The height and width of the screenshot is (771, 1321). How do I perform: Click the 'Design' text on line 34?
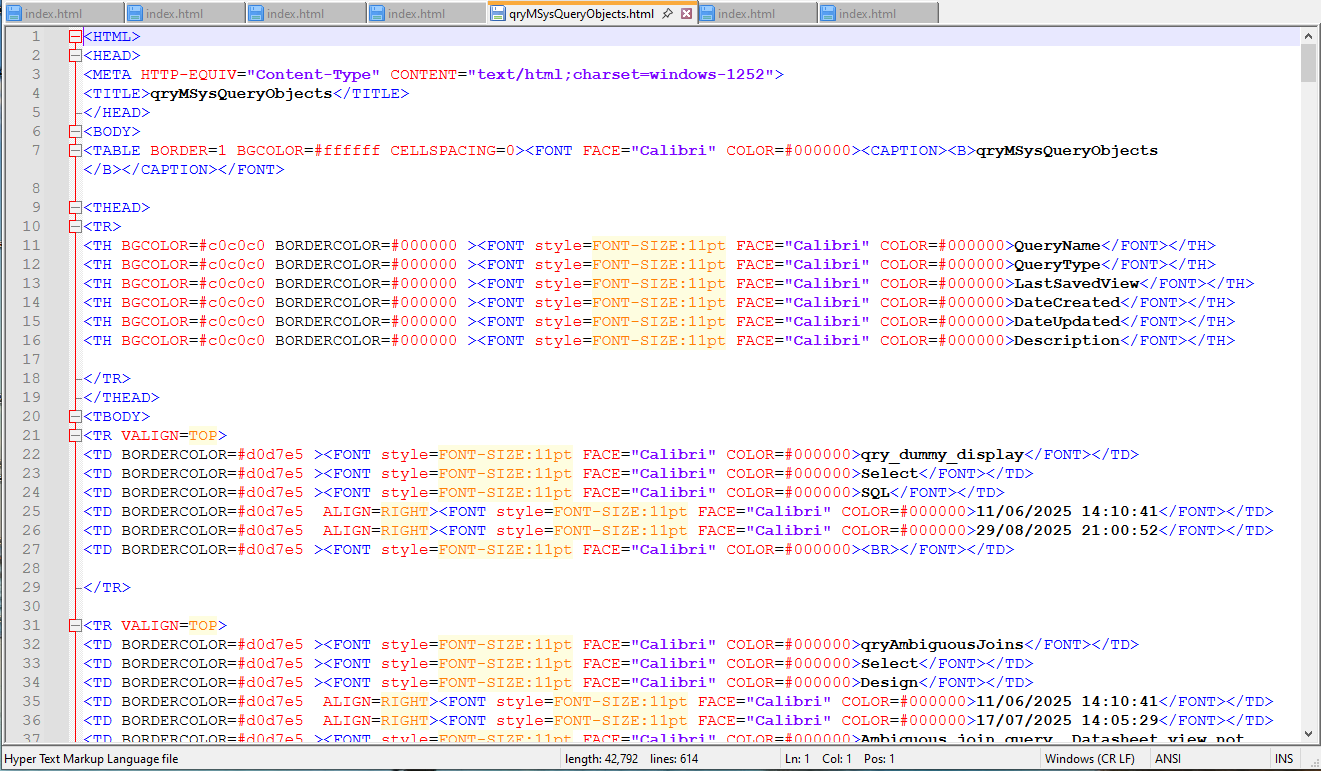889,682
